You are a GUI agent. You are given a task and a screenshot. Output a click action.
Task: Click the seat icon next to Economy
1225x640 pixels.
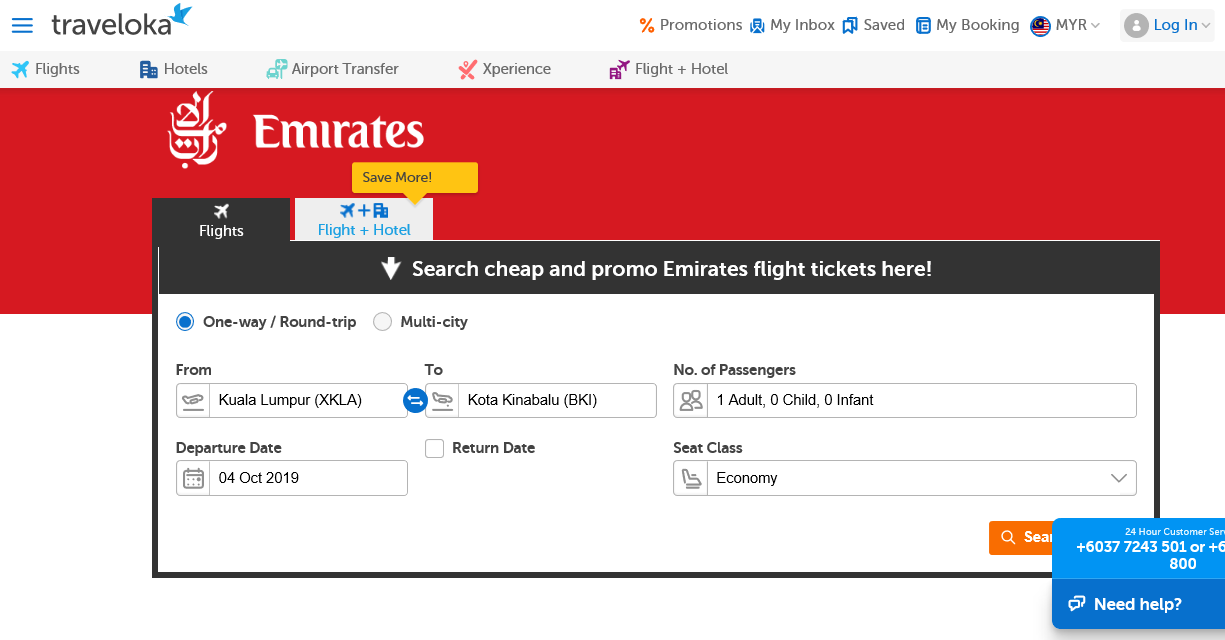click(690, 478)
